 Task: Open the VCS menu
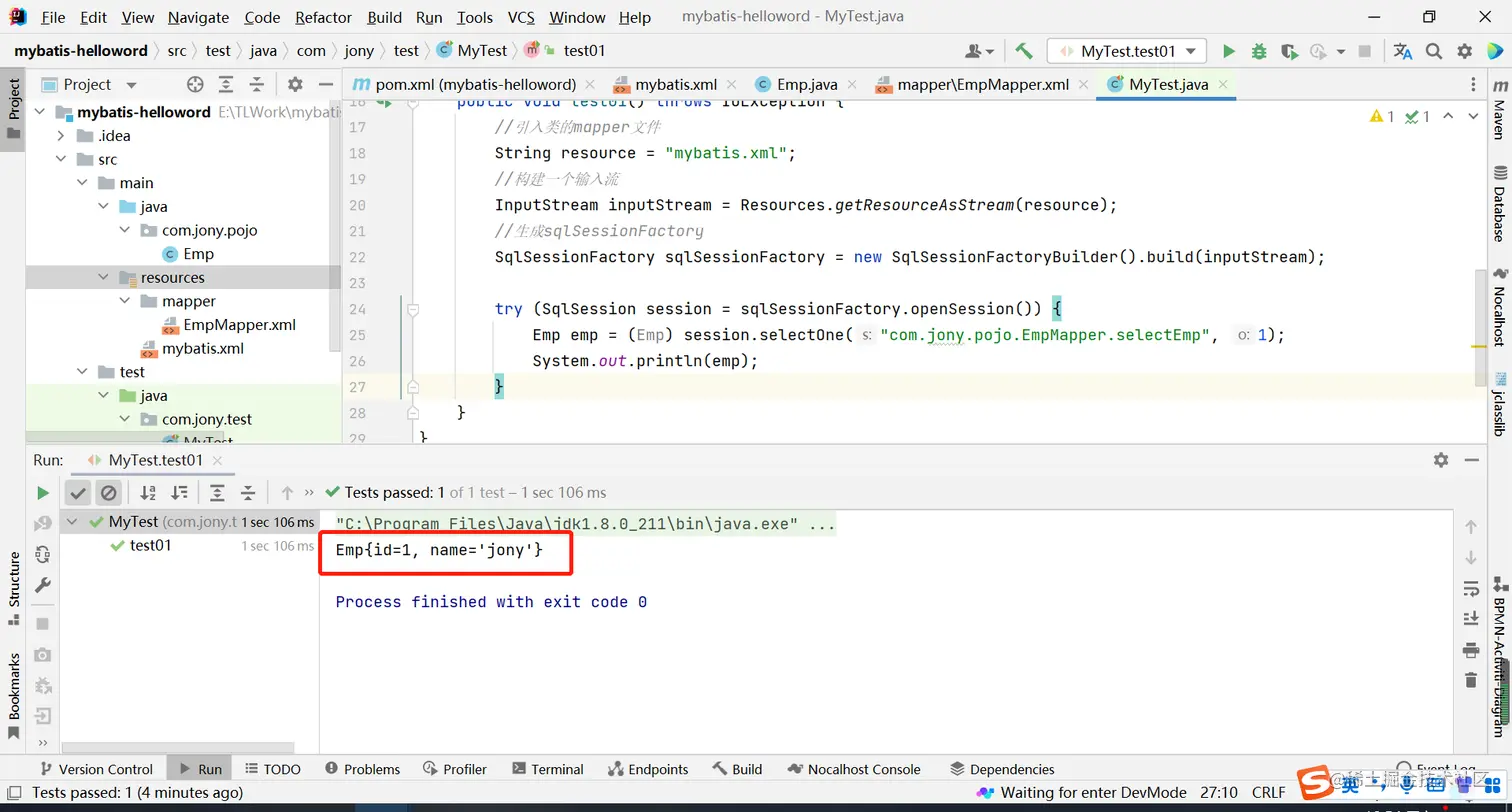click(x=521, y=17)
